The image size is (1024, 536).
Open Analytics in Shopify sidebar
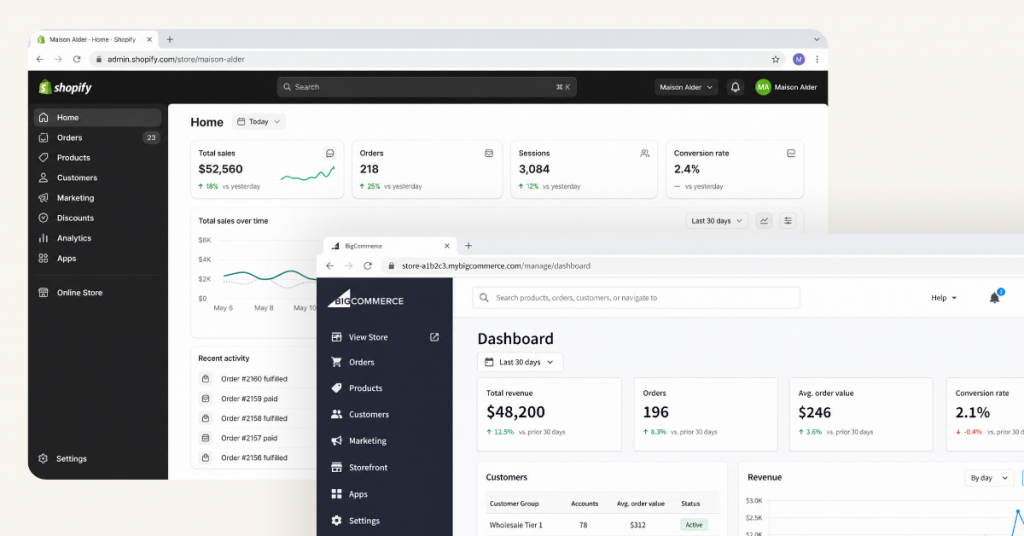point(74,238)
